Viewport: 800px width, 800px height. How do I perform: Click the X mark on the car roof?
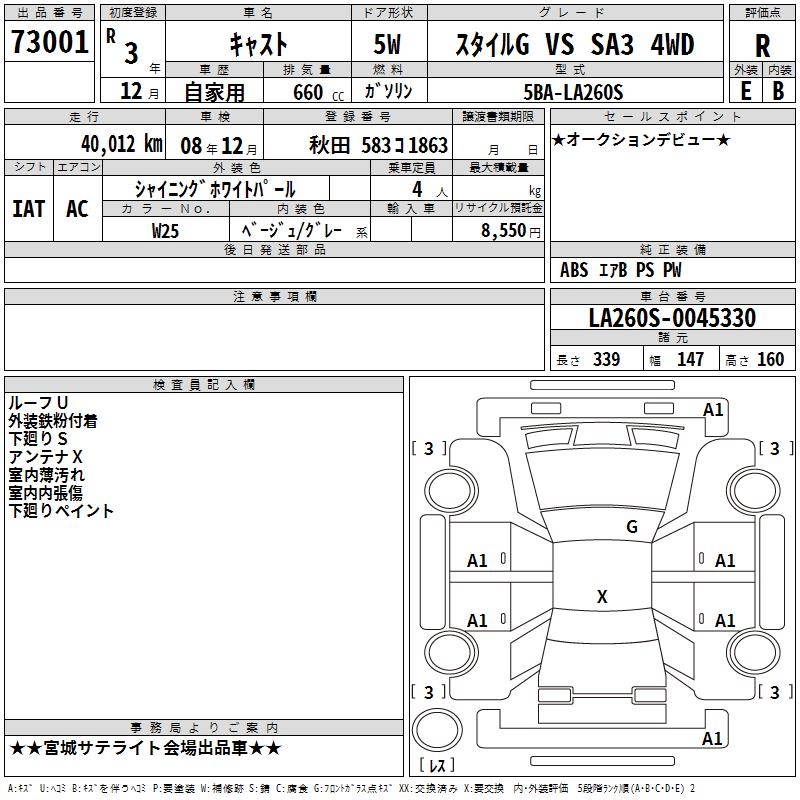click(602, 597)
